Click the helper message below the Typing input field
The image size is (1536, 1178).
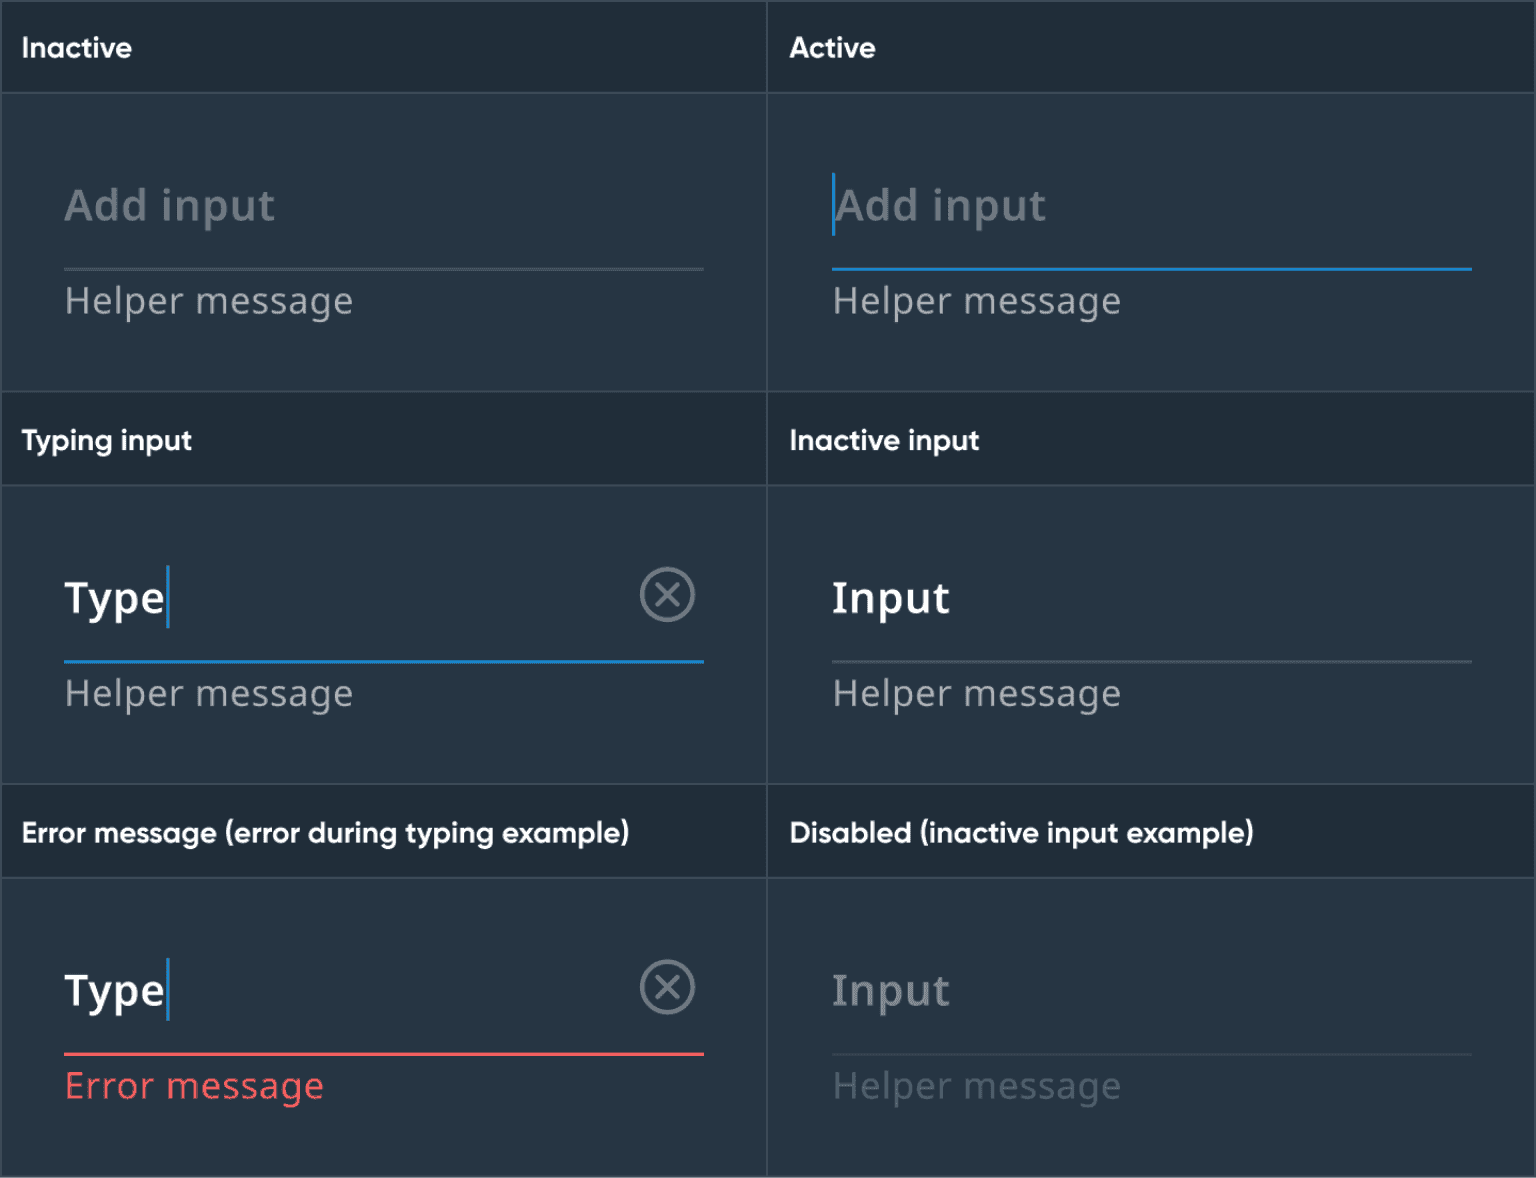209,694
